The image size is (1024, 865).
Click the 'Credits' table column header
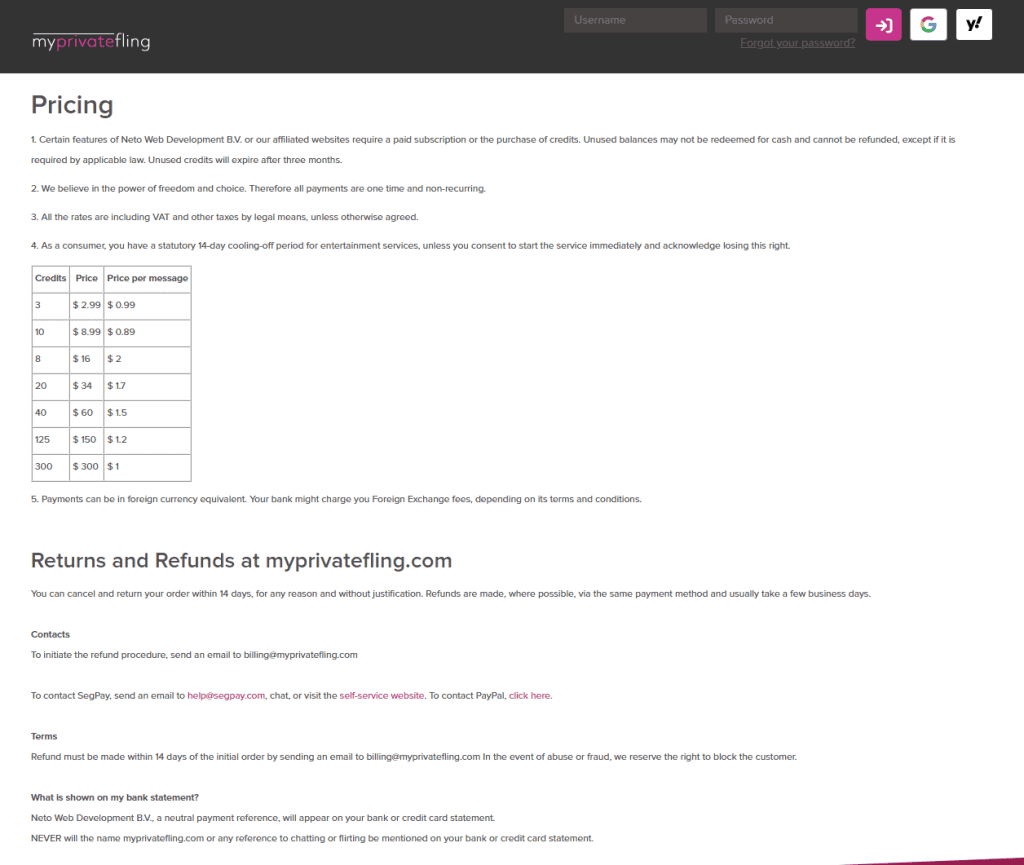[50, 278]
